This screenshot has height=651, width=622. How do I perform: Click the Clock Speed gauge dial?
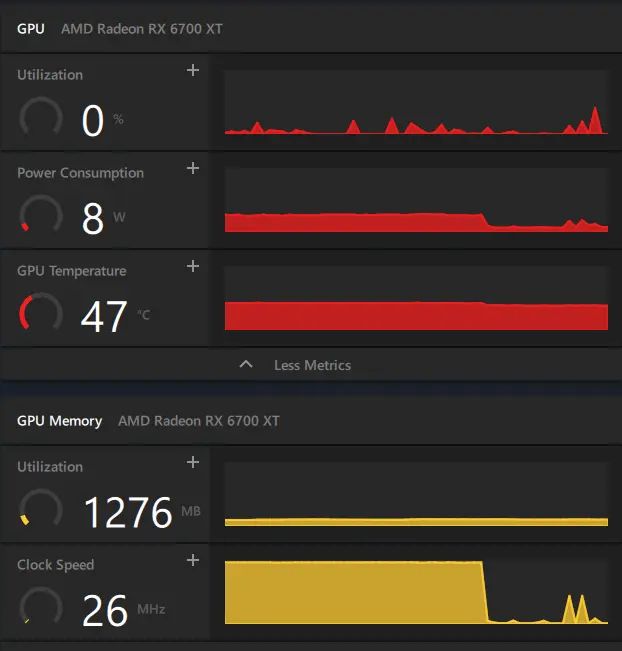[x=41, y=607]
